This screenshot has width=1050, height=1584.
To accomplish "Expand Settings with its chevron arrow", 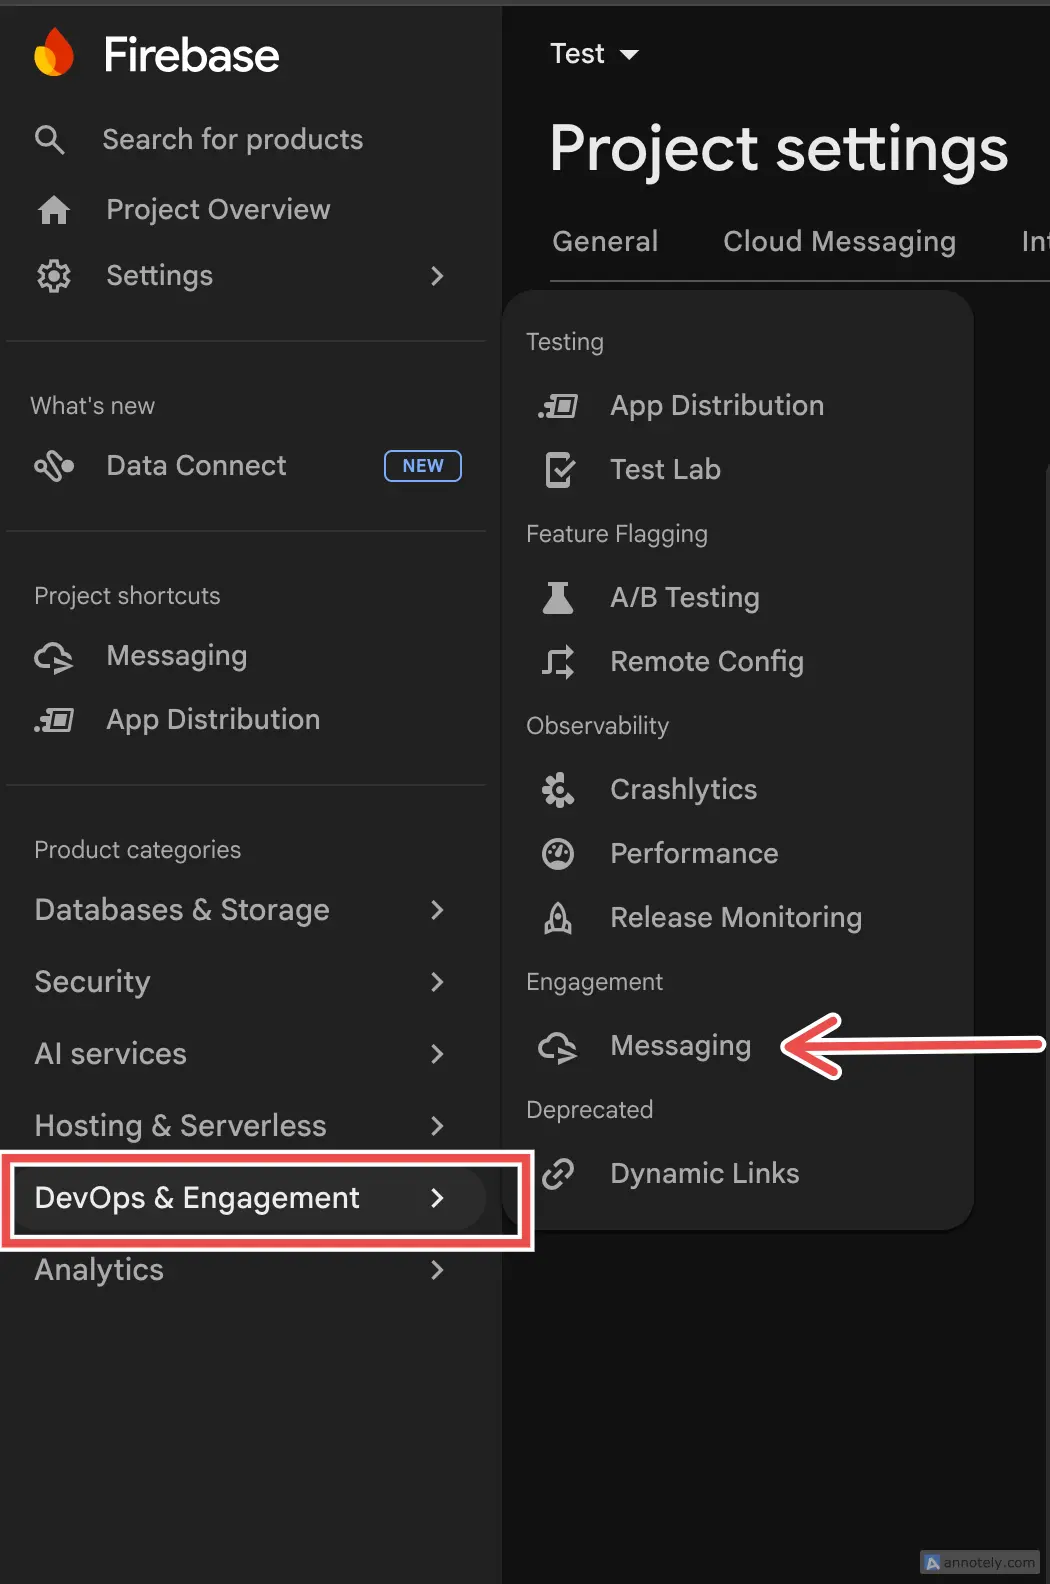I will [437, 276].
